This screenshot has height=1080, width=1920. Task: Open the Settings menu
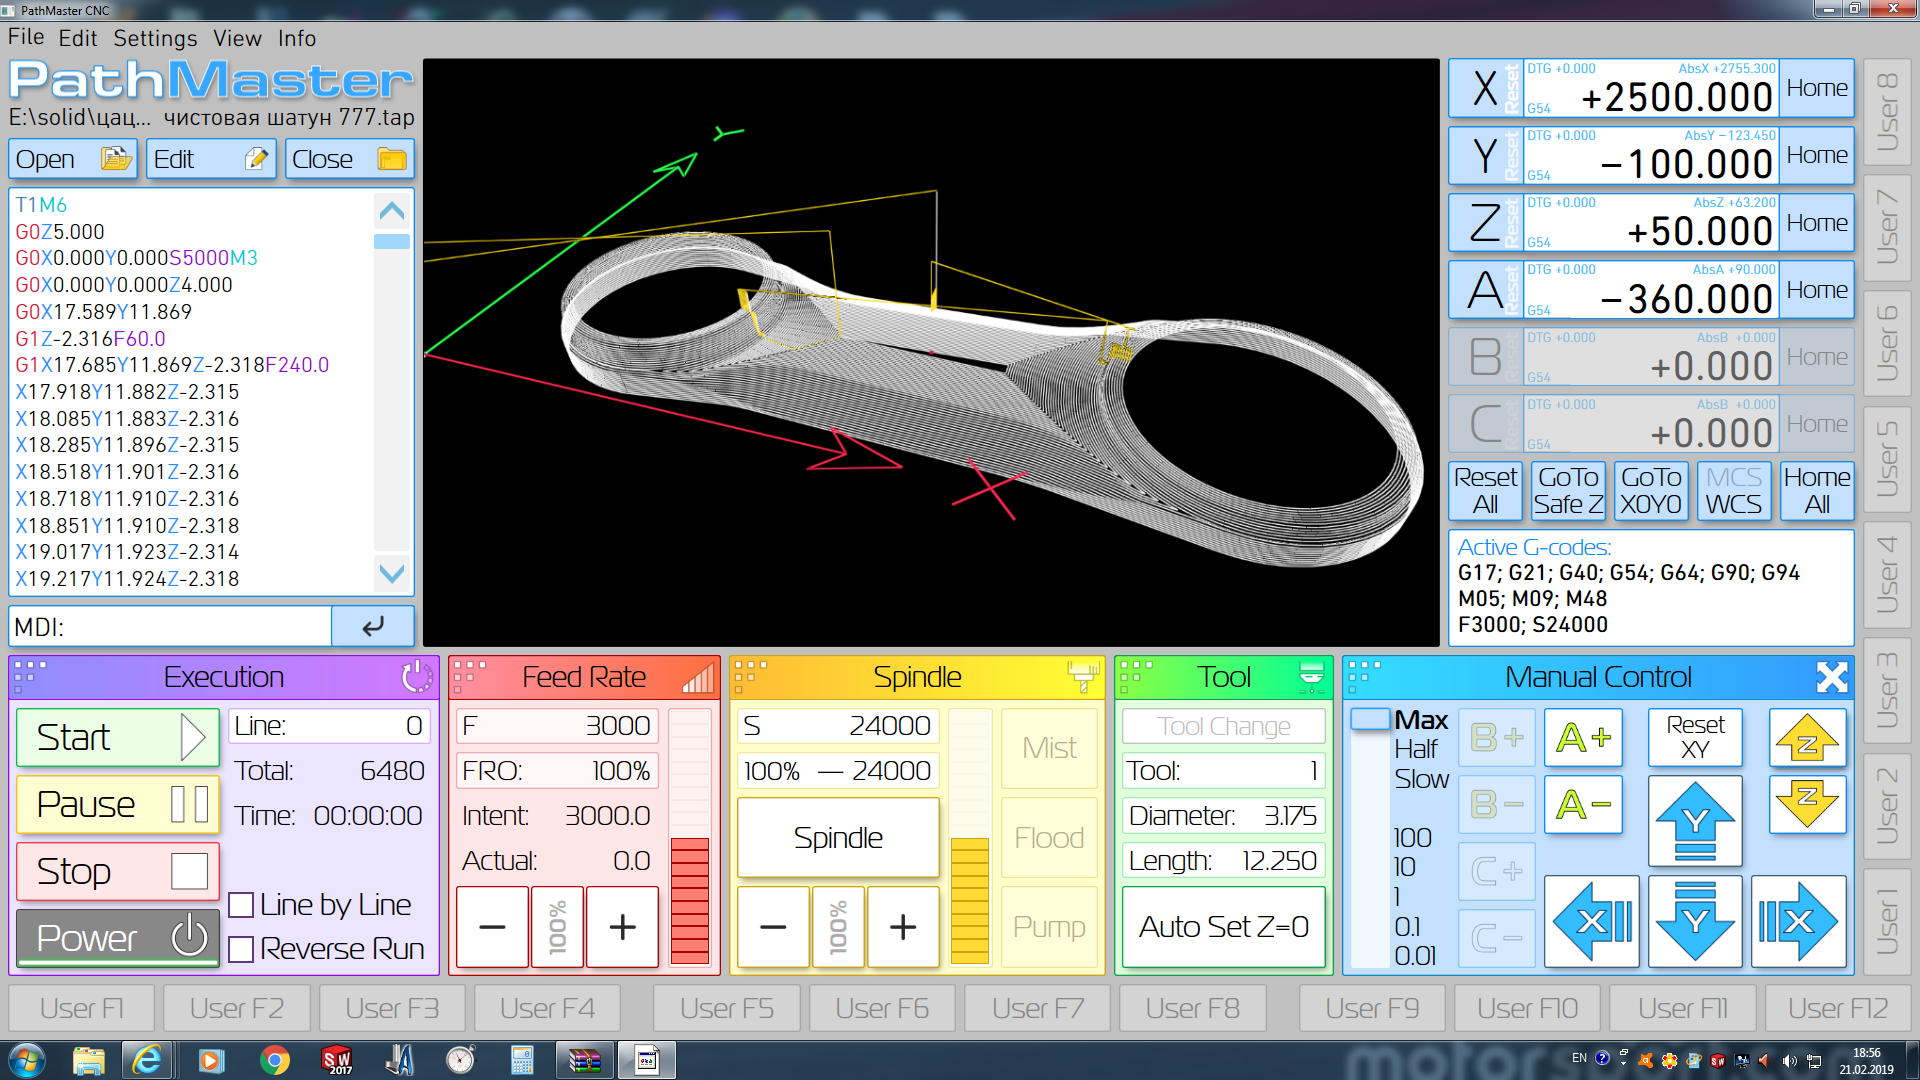[x=155, y=38]
